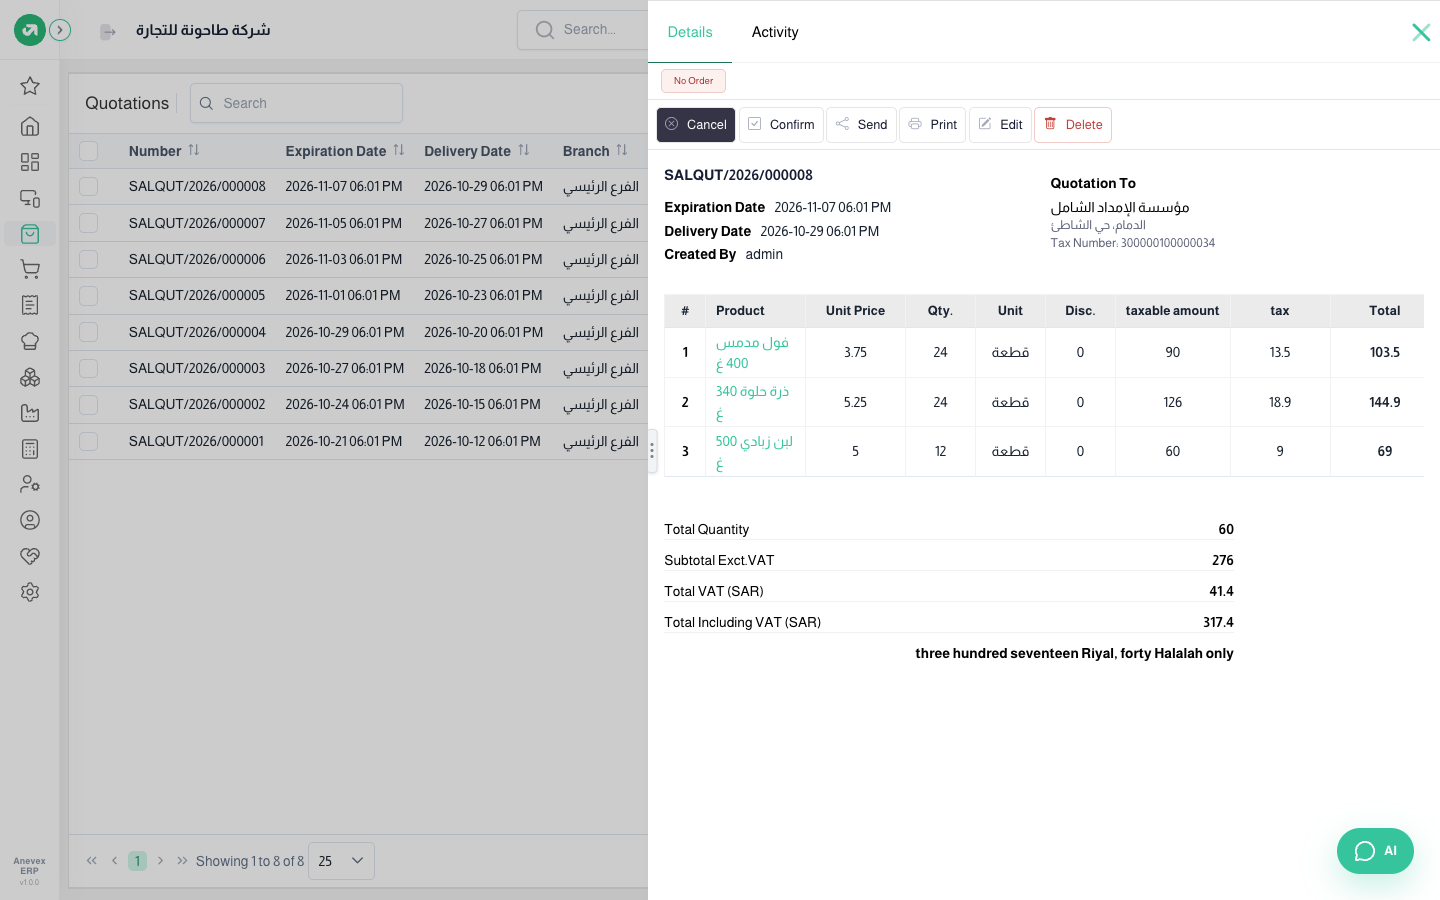This screenshot has height=900, width=1440.
Task: Send the quotation
Action: point(861,125)
